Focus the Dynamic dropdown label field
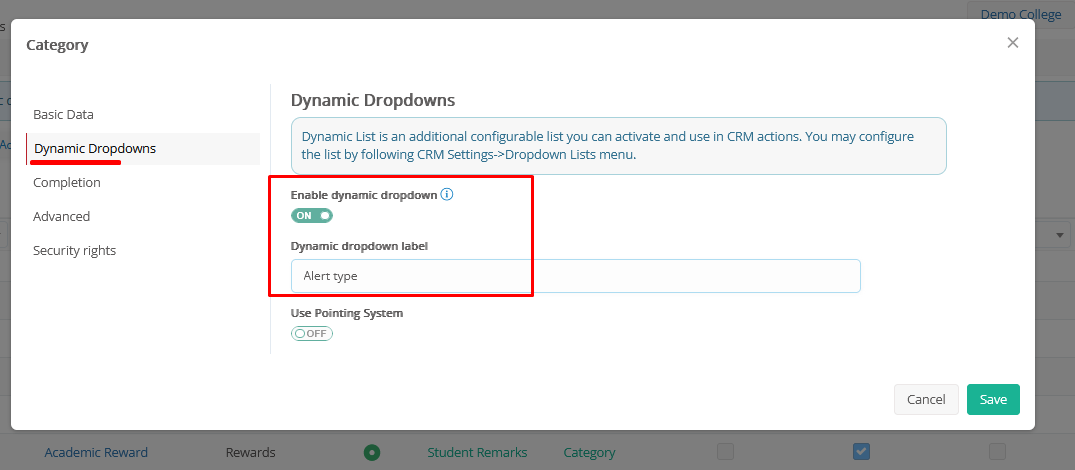 (x=575, y=276)
